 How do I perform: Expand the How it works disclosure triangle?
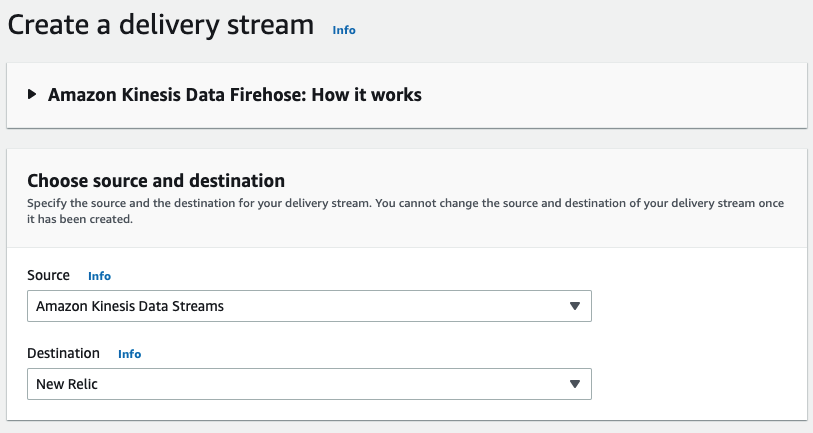point(32,95)
